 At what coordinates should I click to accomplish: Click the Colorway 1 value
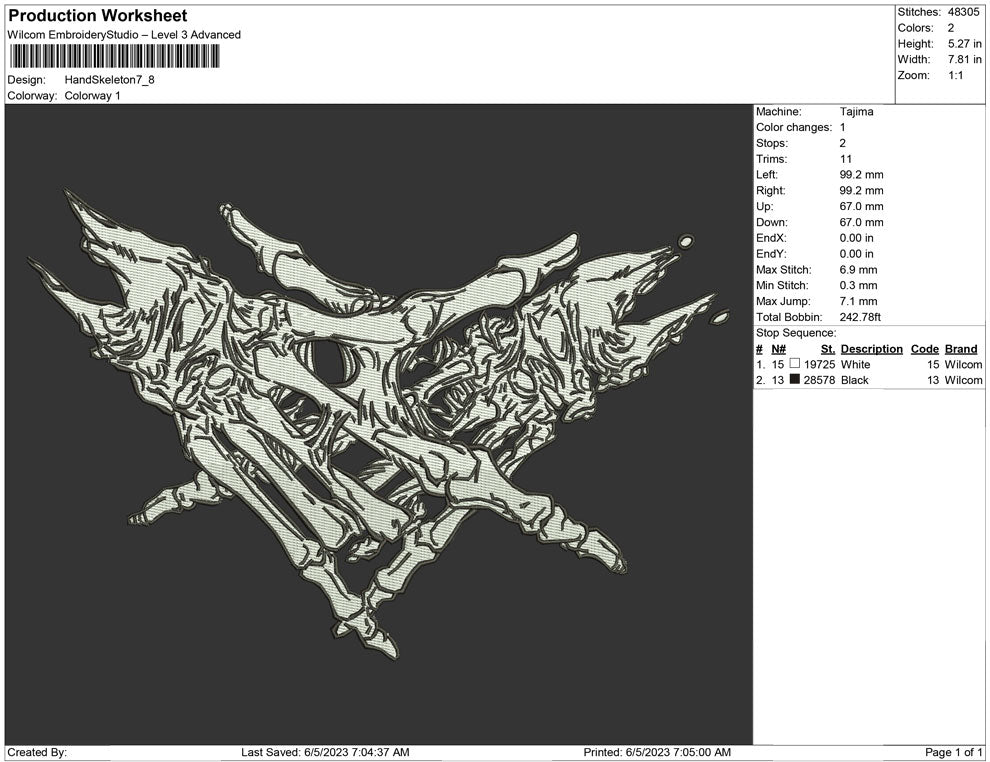(92, 96)
